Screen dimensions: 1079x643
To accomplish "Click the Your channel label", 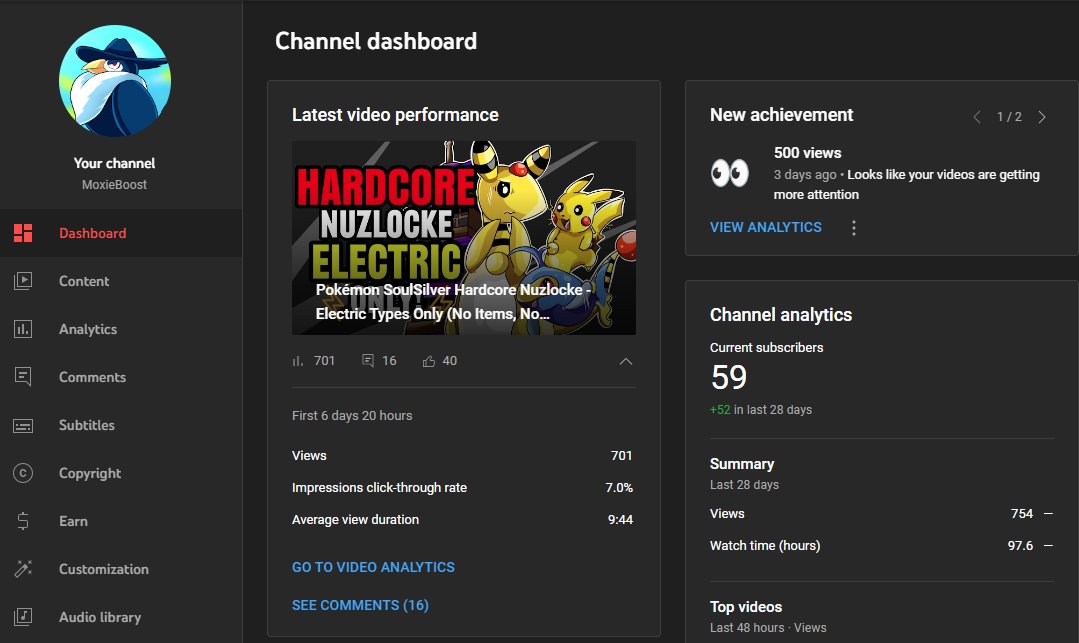I will click(x=114, y=163).
